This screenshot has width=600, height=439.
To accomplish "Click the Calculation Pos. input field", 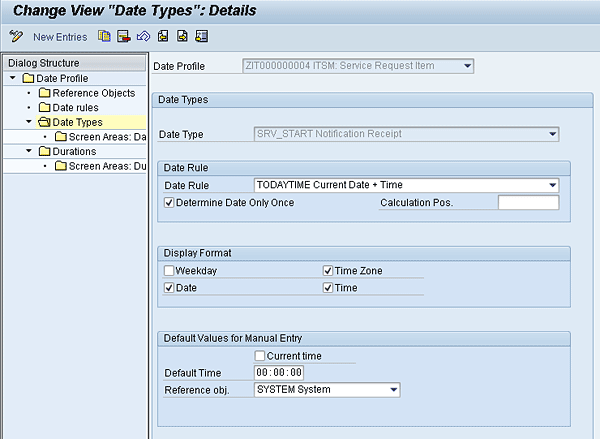I will coord(528,203).
